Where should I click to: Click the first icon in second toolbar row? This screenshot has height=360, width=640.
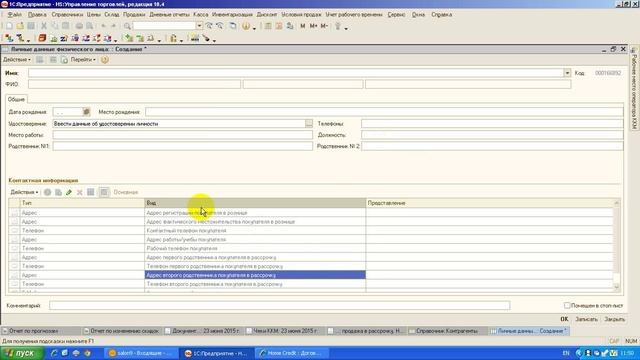click(9, 38)
